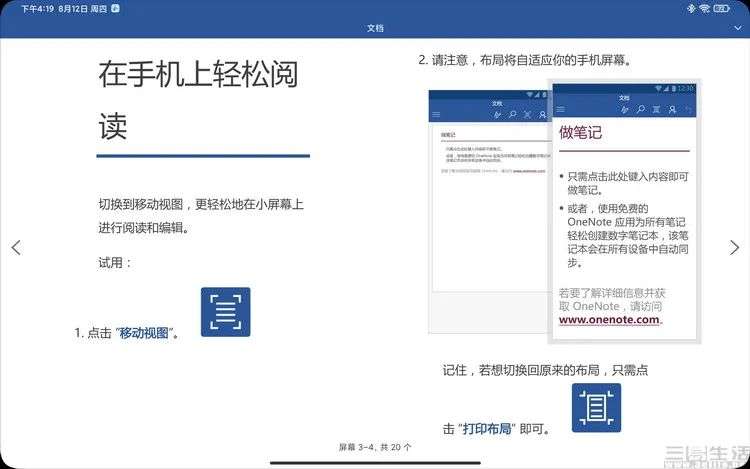Click the 做笔记 heading in phone mockup
The height and width of the screenshot is (469, 750).
click(580, 132)
